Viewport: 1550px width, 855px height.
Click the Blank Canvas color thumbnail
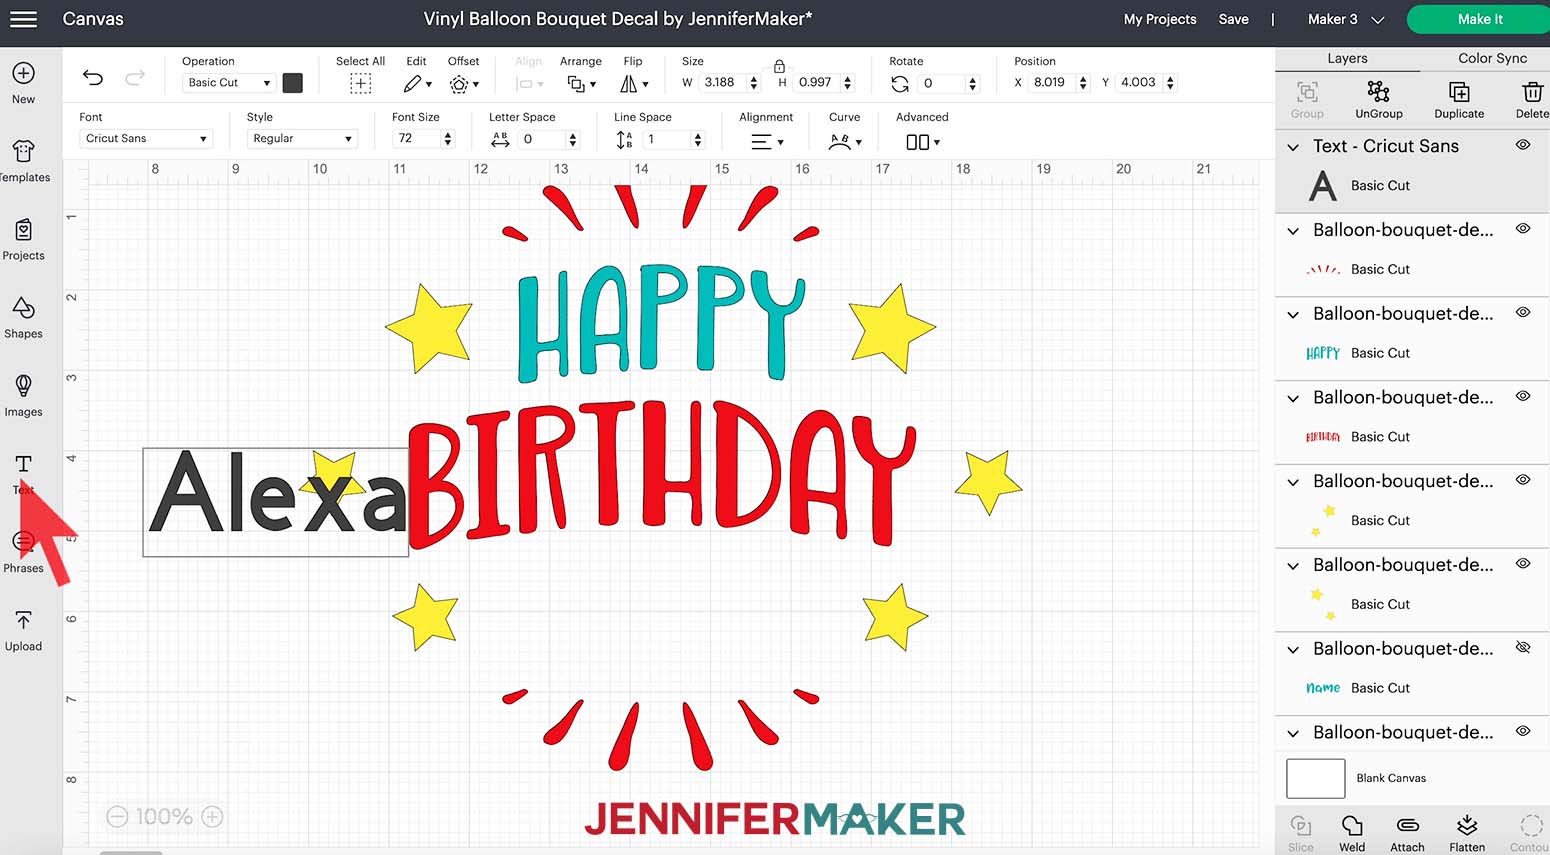pos(1315,778)
